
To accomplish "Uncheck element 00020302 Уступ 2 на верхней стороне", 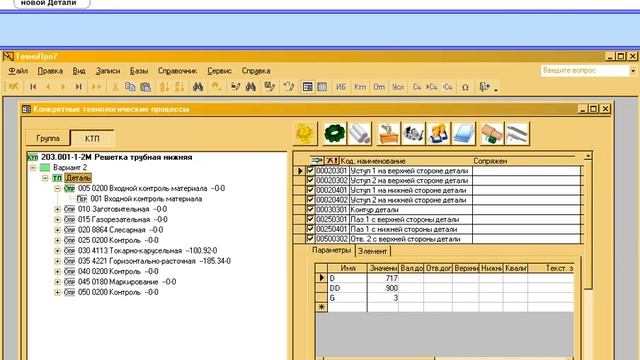I will coord(310,180).
